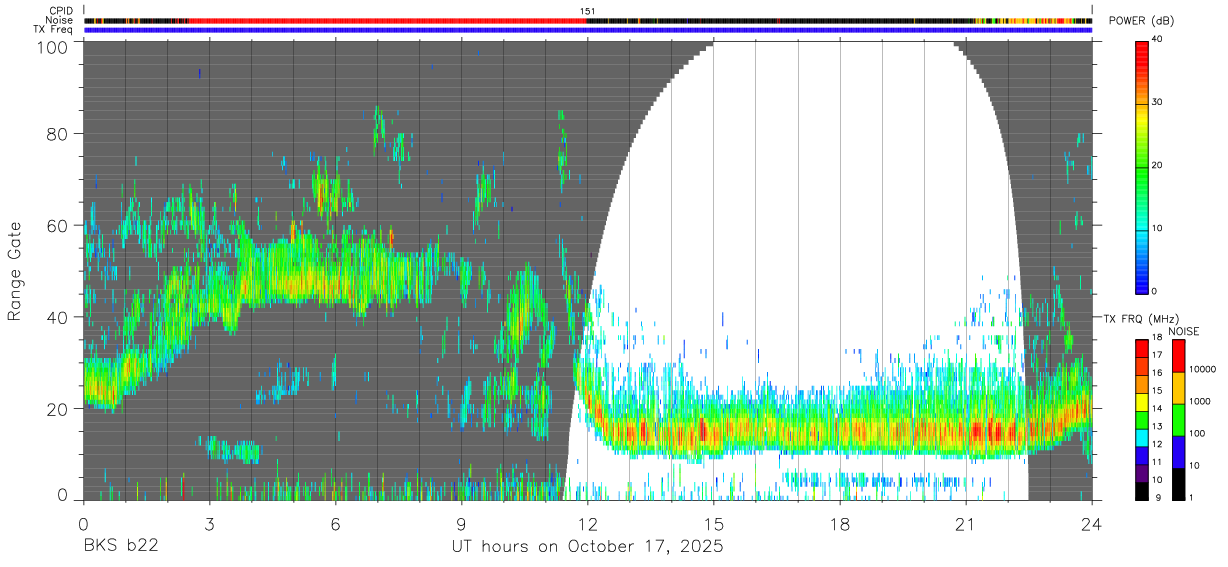Screen dimensions: 1228x567
Task: Click the TX Freq row label above the plot
Action: point(54,30)
